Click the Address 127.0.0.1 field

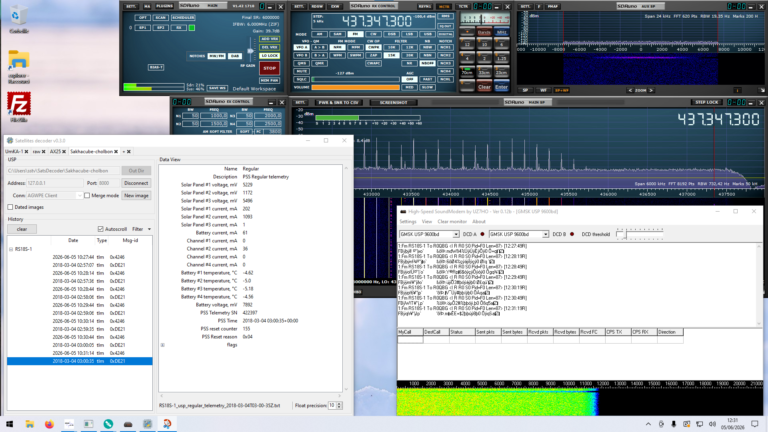point(54,183)
